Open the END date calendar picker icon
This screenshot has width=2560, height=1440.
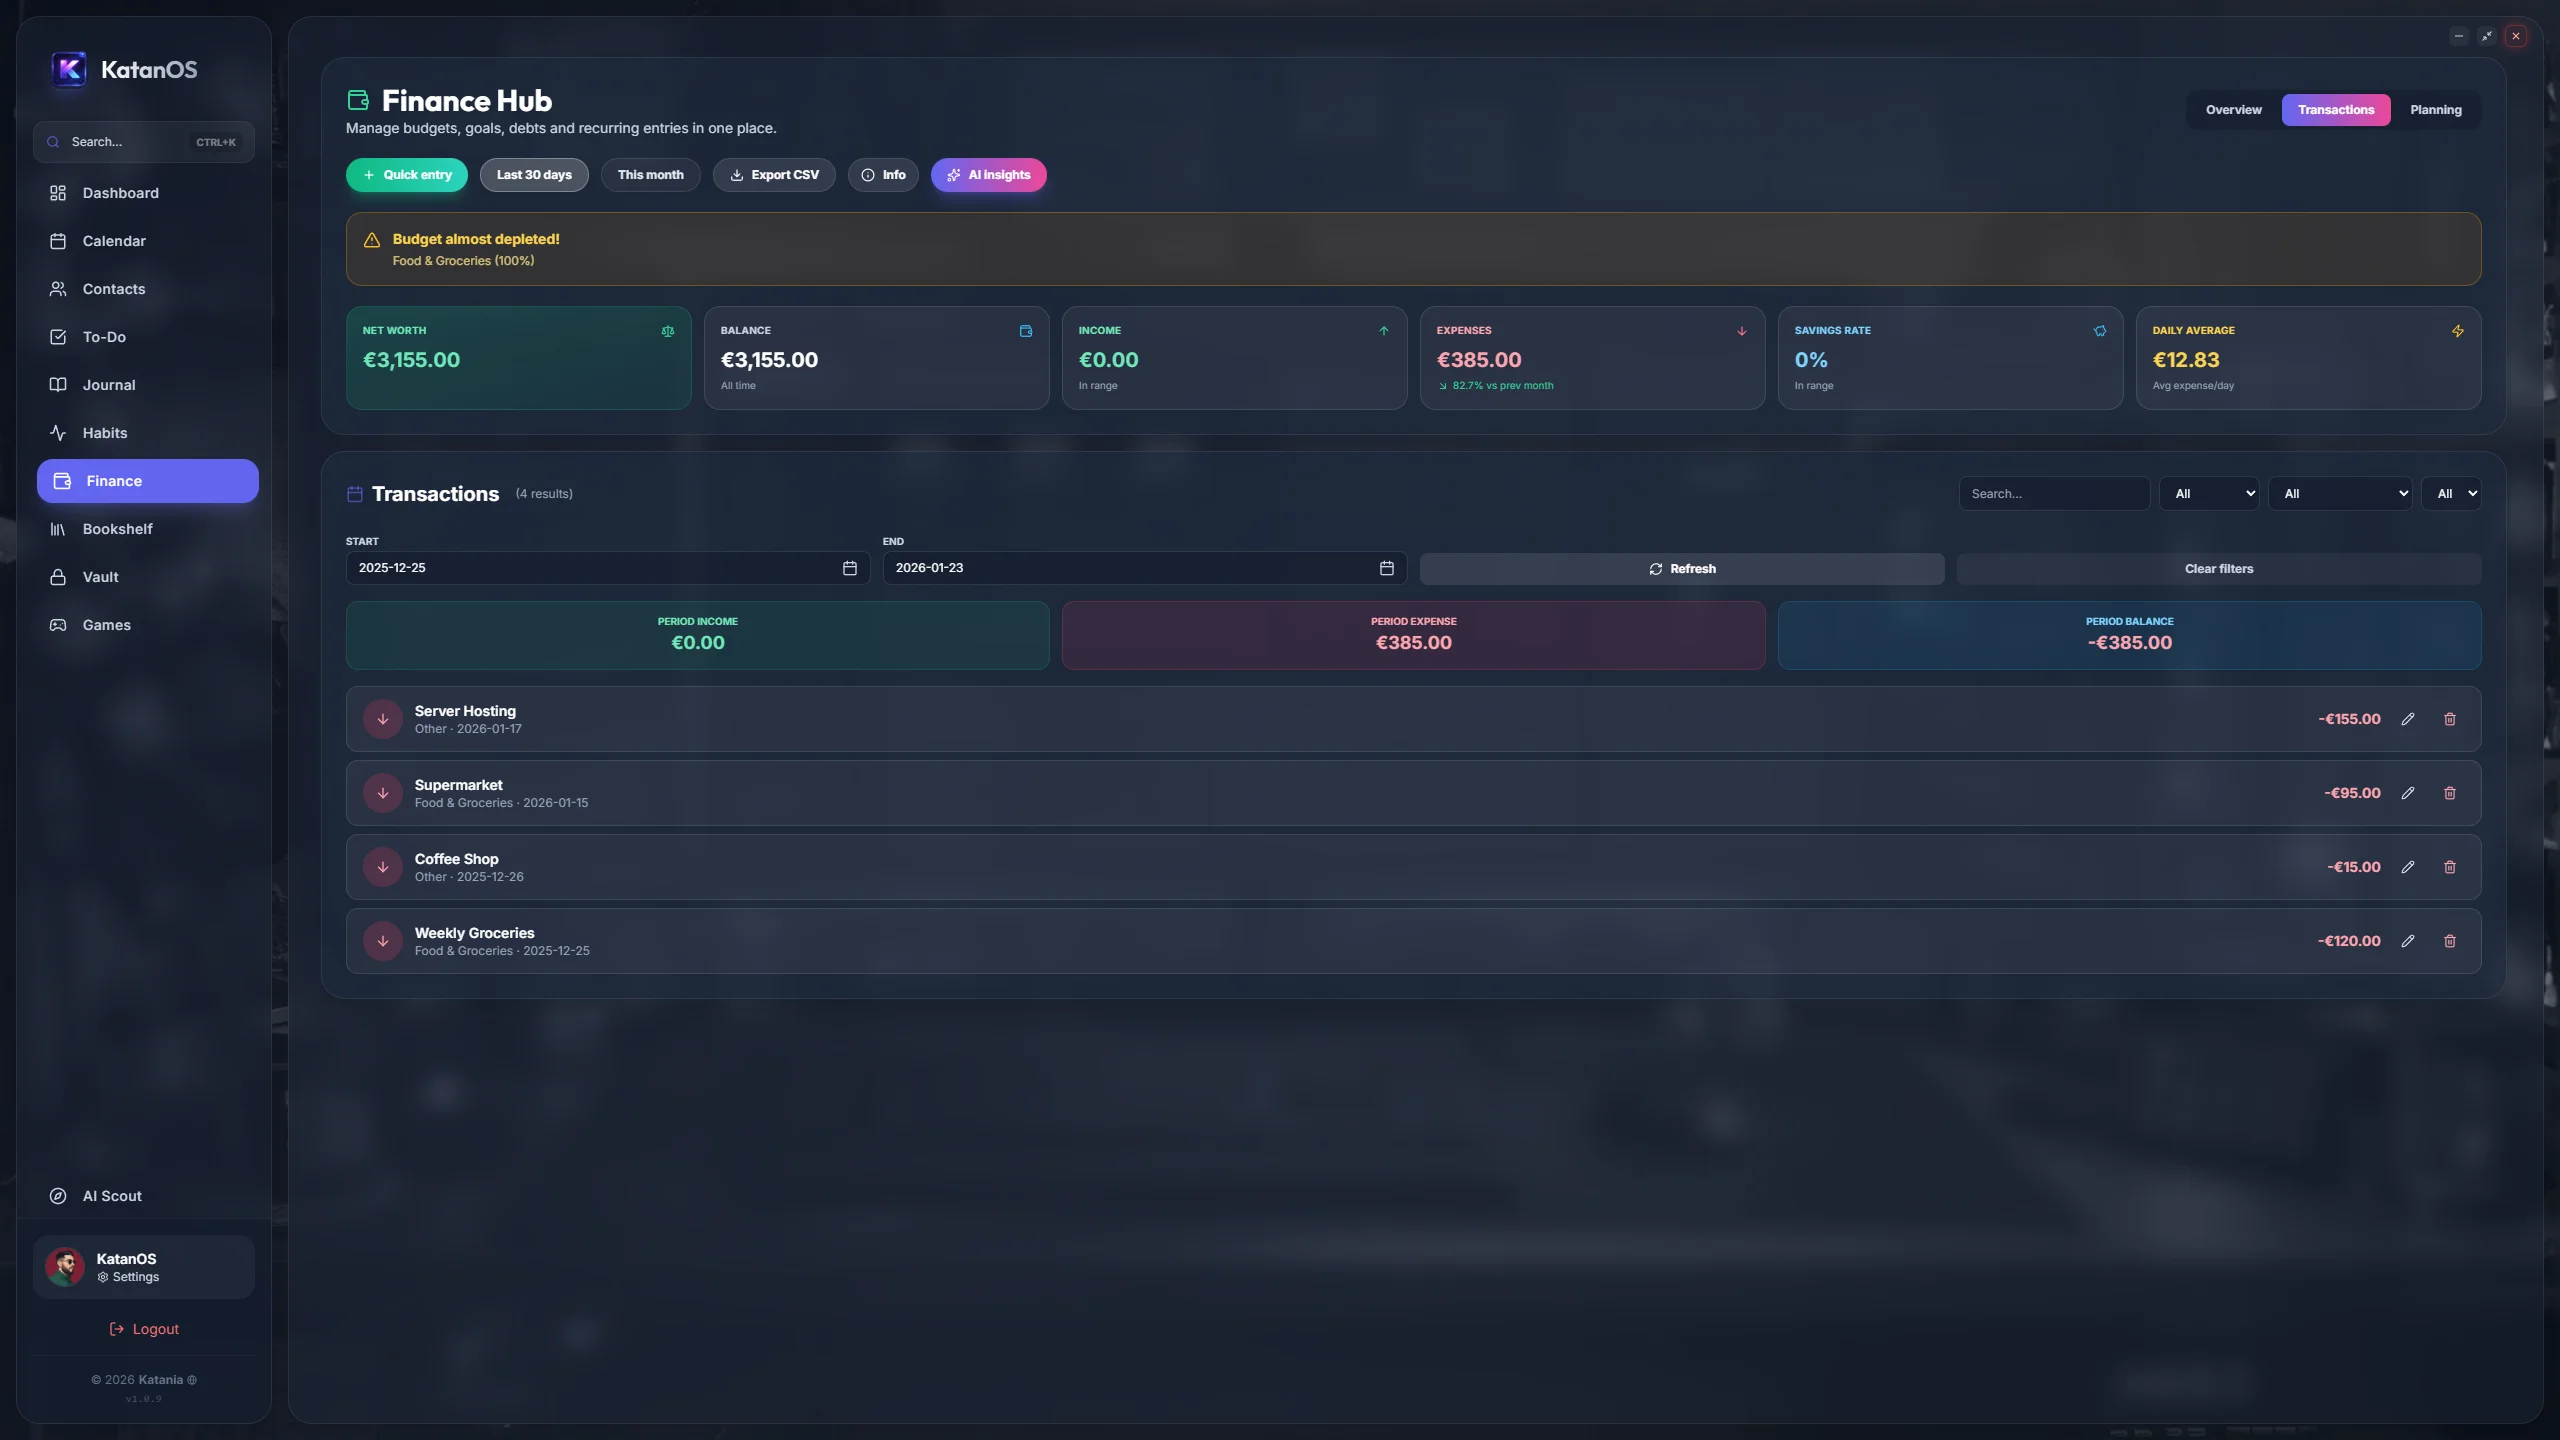[x=1386, y=568]
